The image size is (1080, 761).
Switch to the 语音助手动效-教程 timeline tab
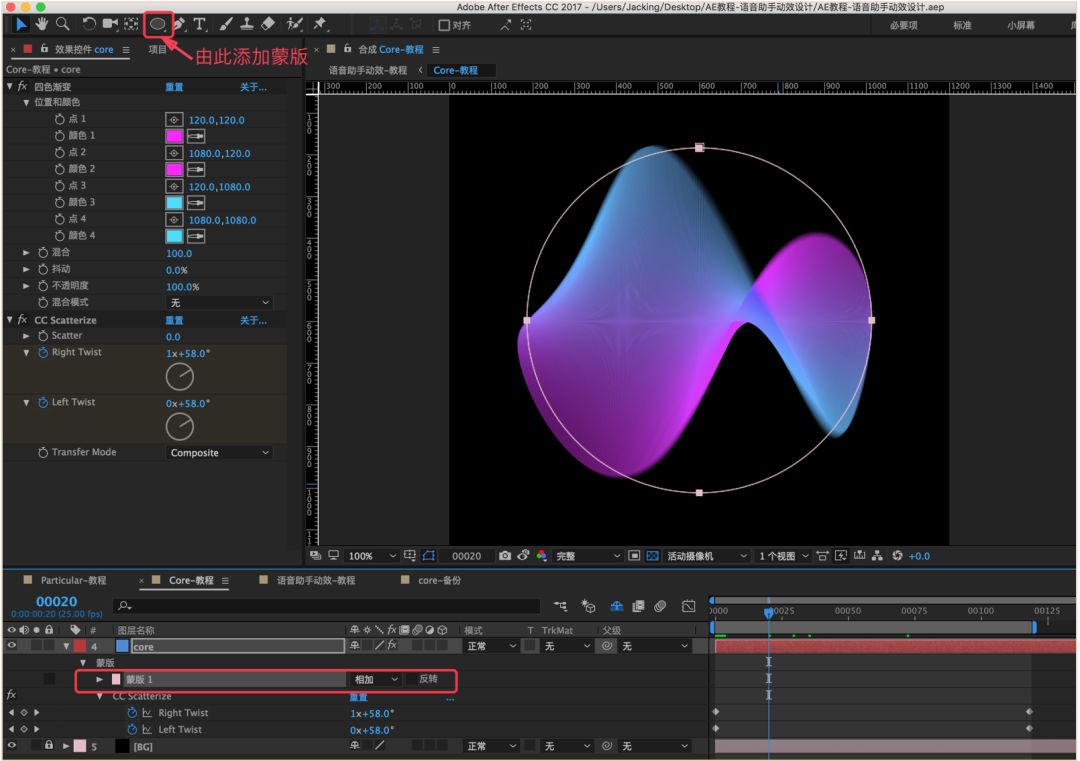(x=316, y=581)
